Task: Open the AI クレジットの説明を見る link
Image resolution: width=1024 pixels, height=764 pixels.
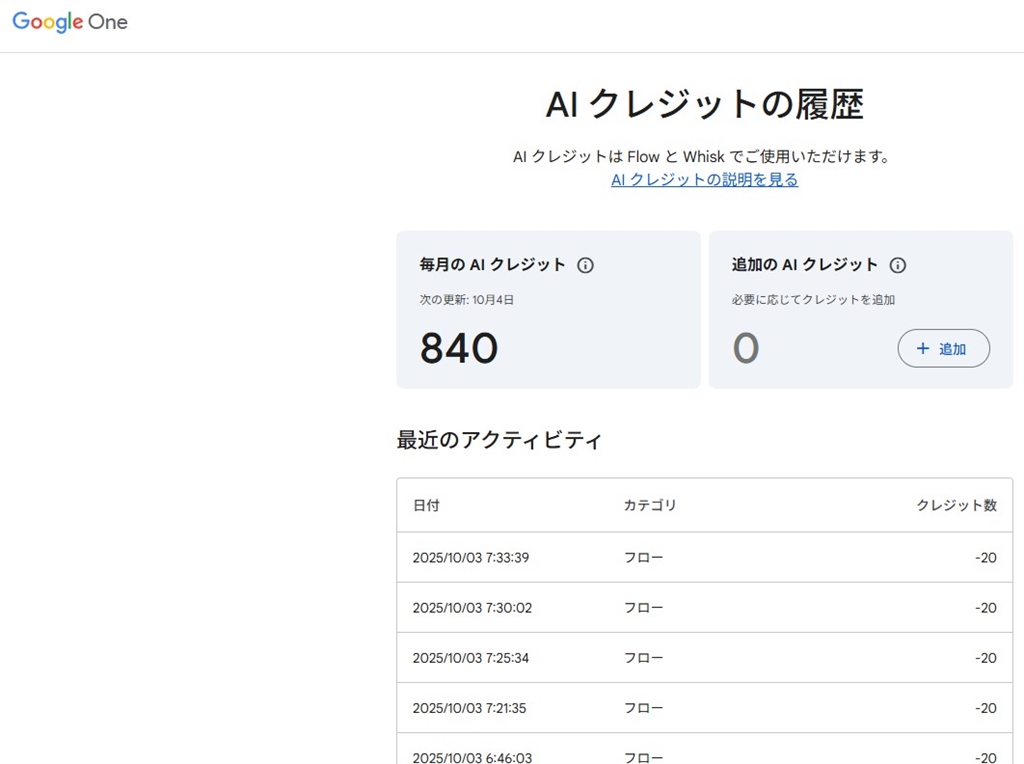Action: [704, 180]
